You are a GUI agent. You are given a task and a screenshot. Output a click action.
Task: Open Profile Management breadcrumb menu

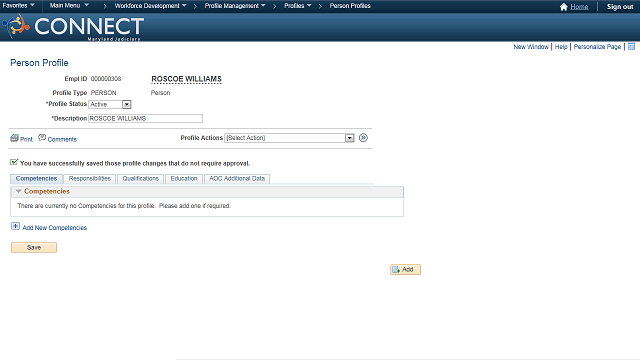point(235,6)
